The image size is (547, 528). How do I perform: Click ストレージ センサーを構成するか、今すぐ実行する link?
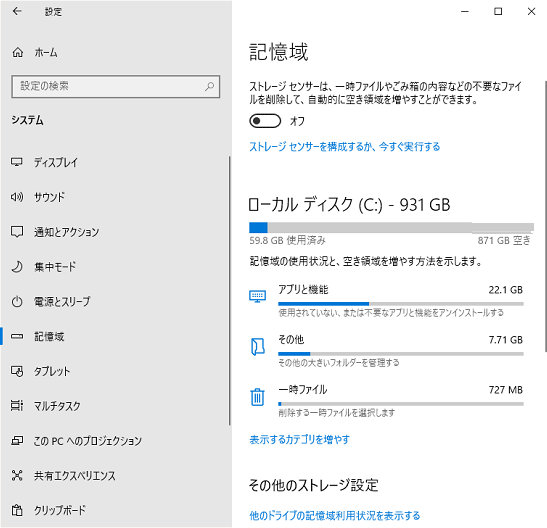pos(345,146)
